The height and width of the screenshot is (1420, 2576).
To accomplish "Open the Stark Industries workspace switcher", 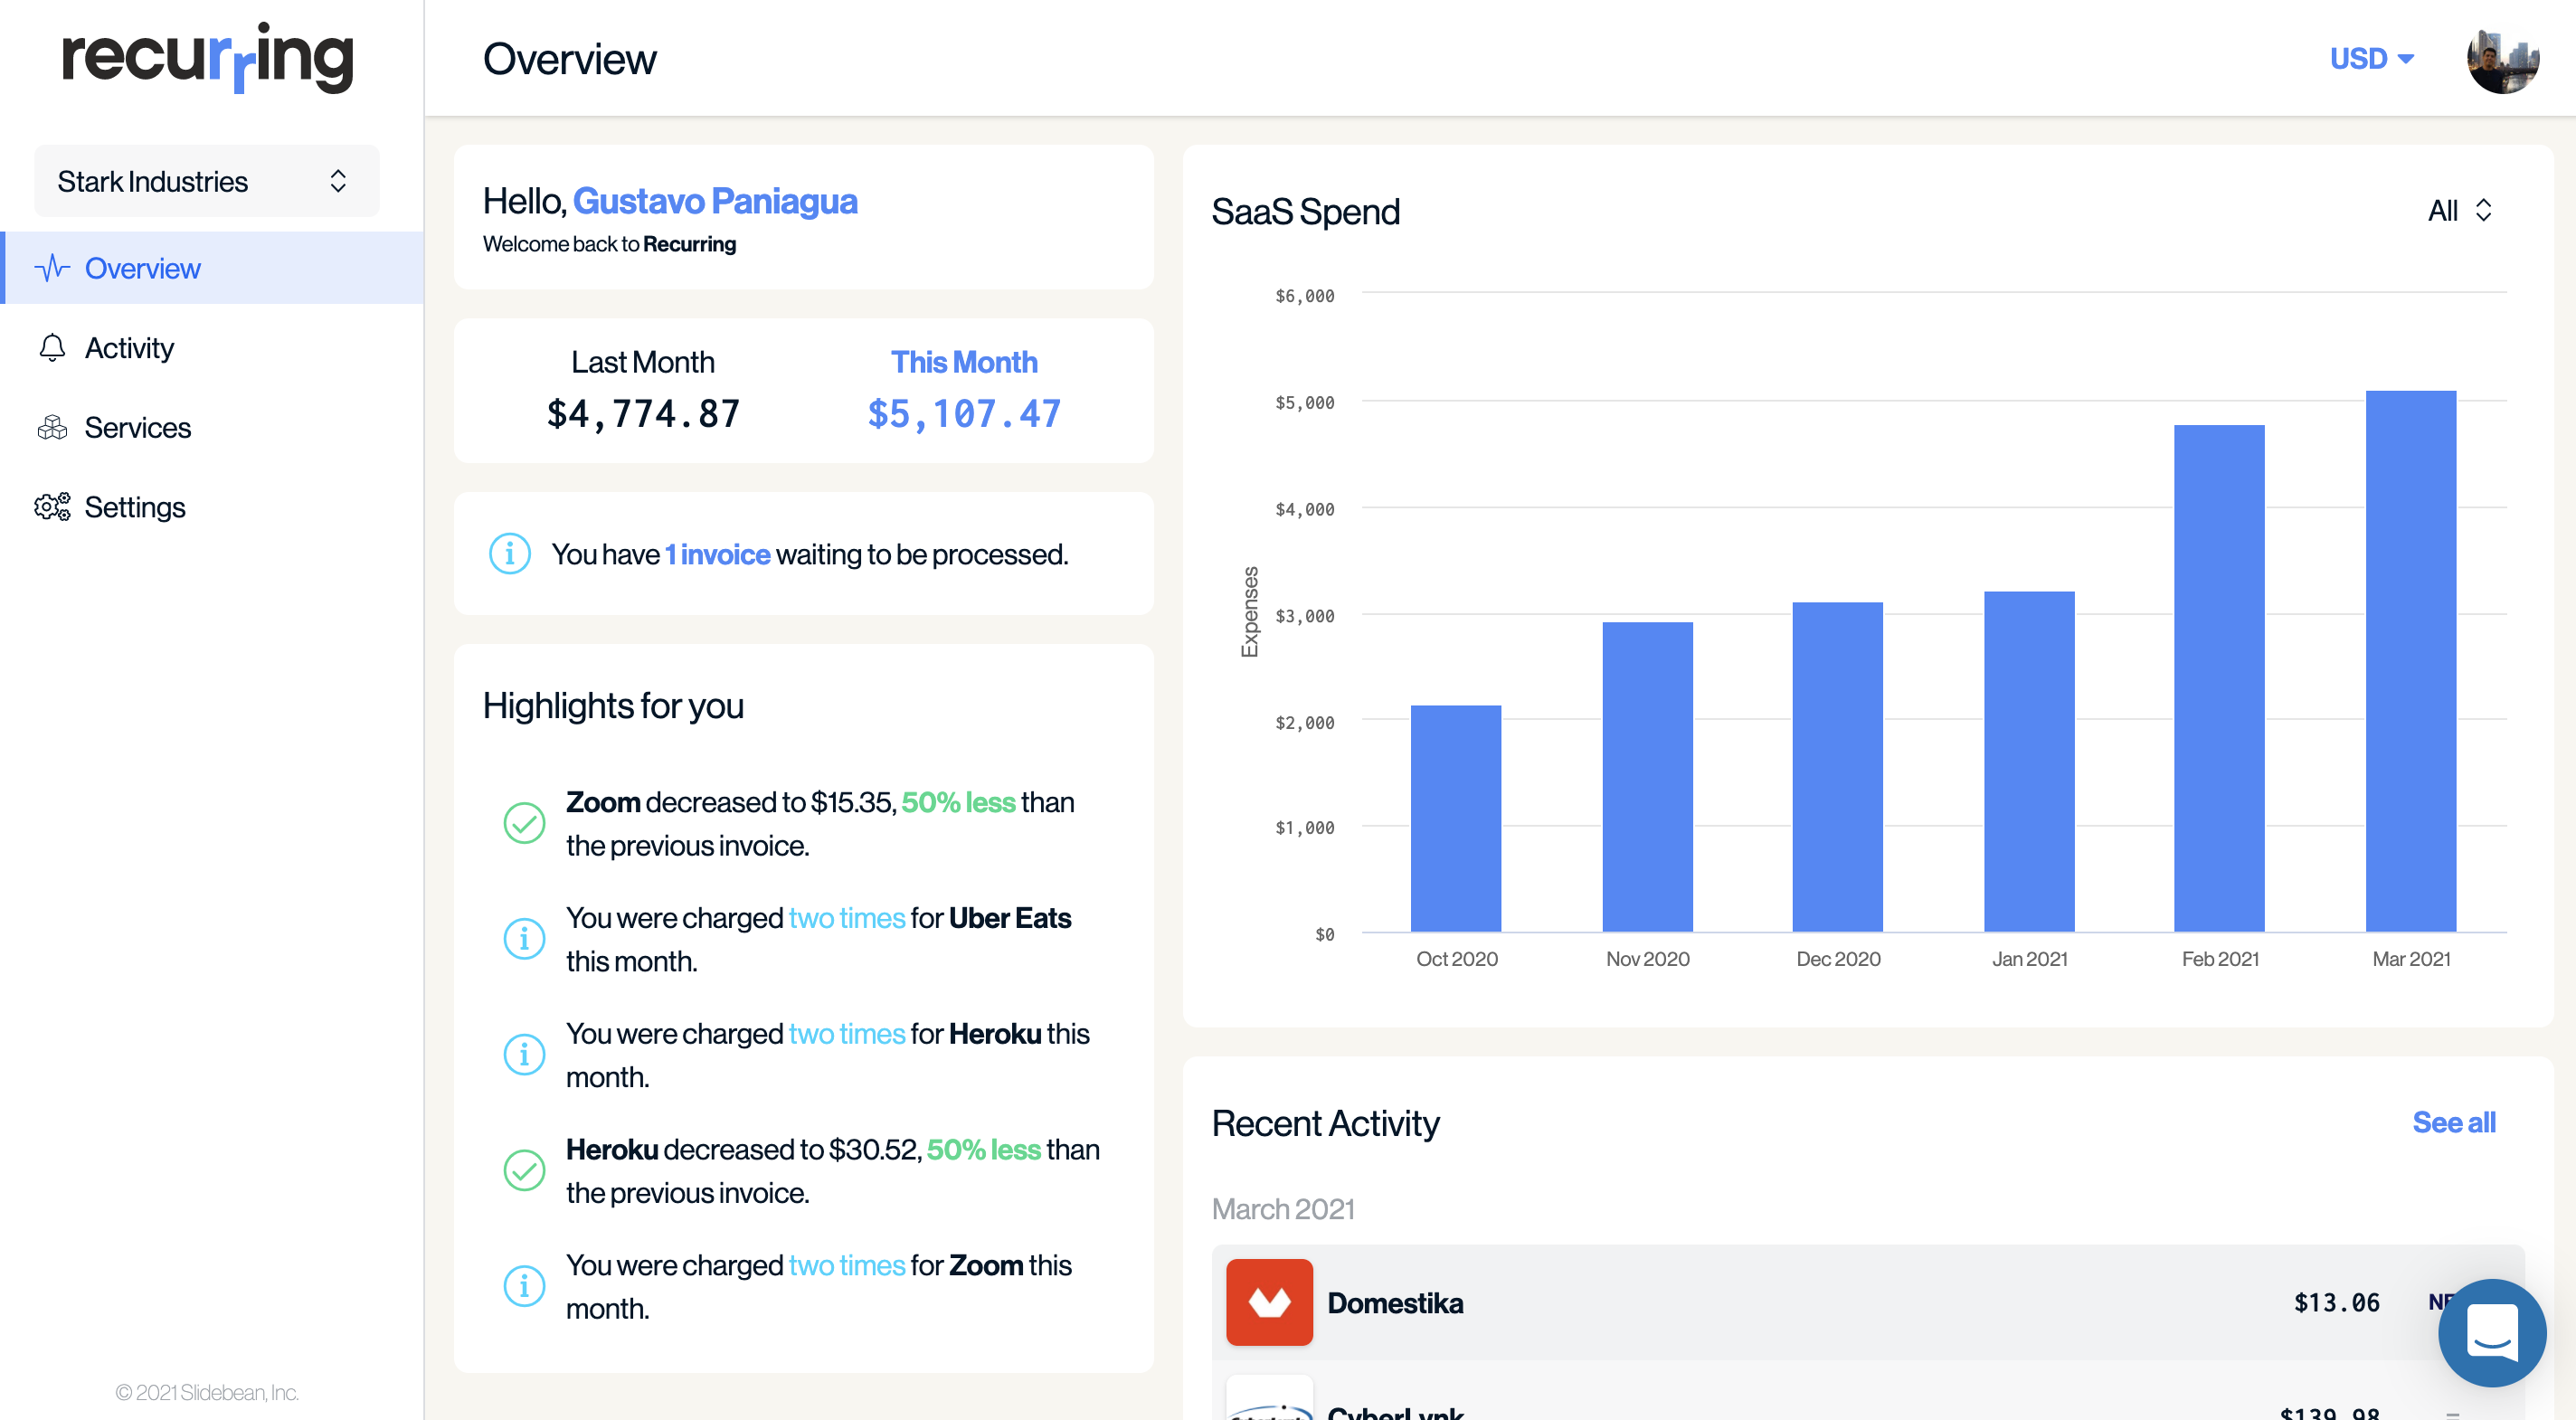I will tap(206, 181).
